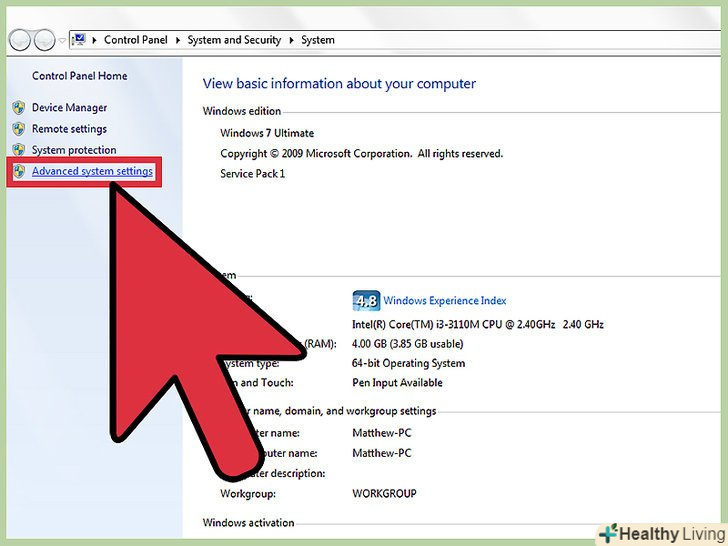Click the Service Pack 1 text

pyautogui.click(x=253, y=174)
